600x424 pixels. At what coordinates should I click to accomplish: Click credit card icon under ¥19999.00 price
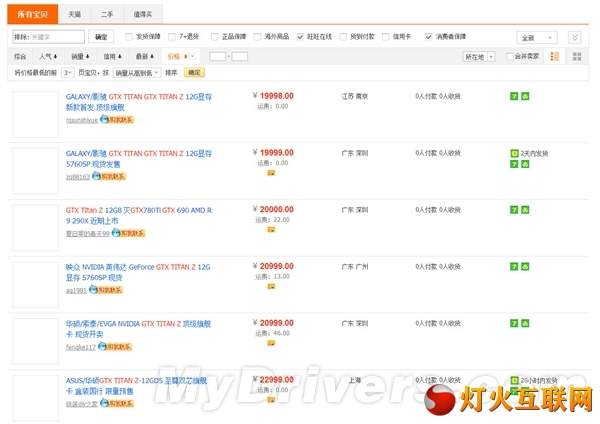tap(271, 173)
